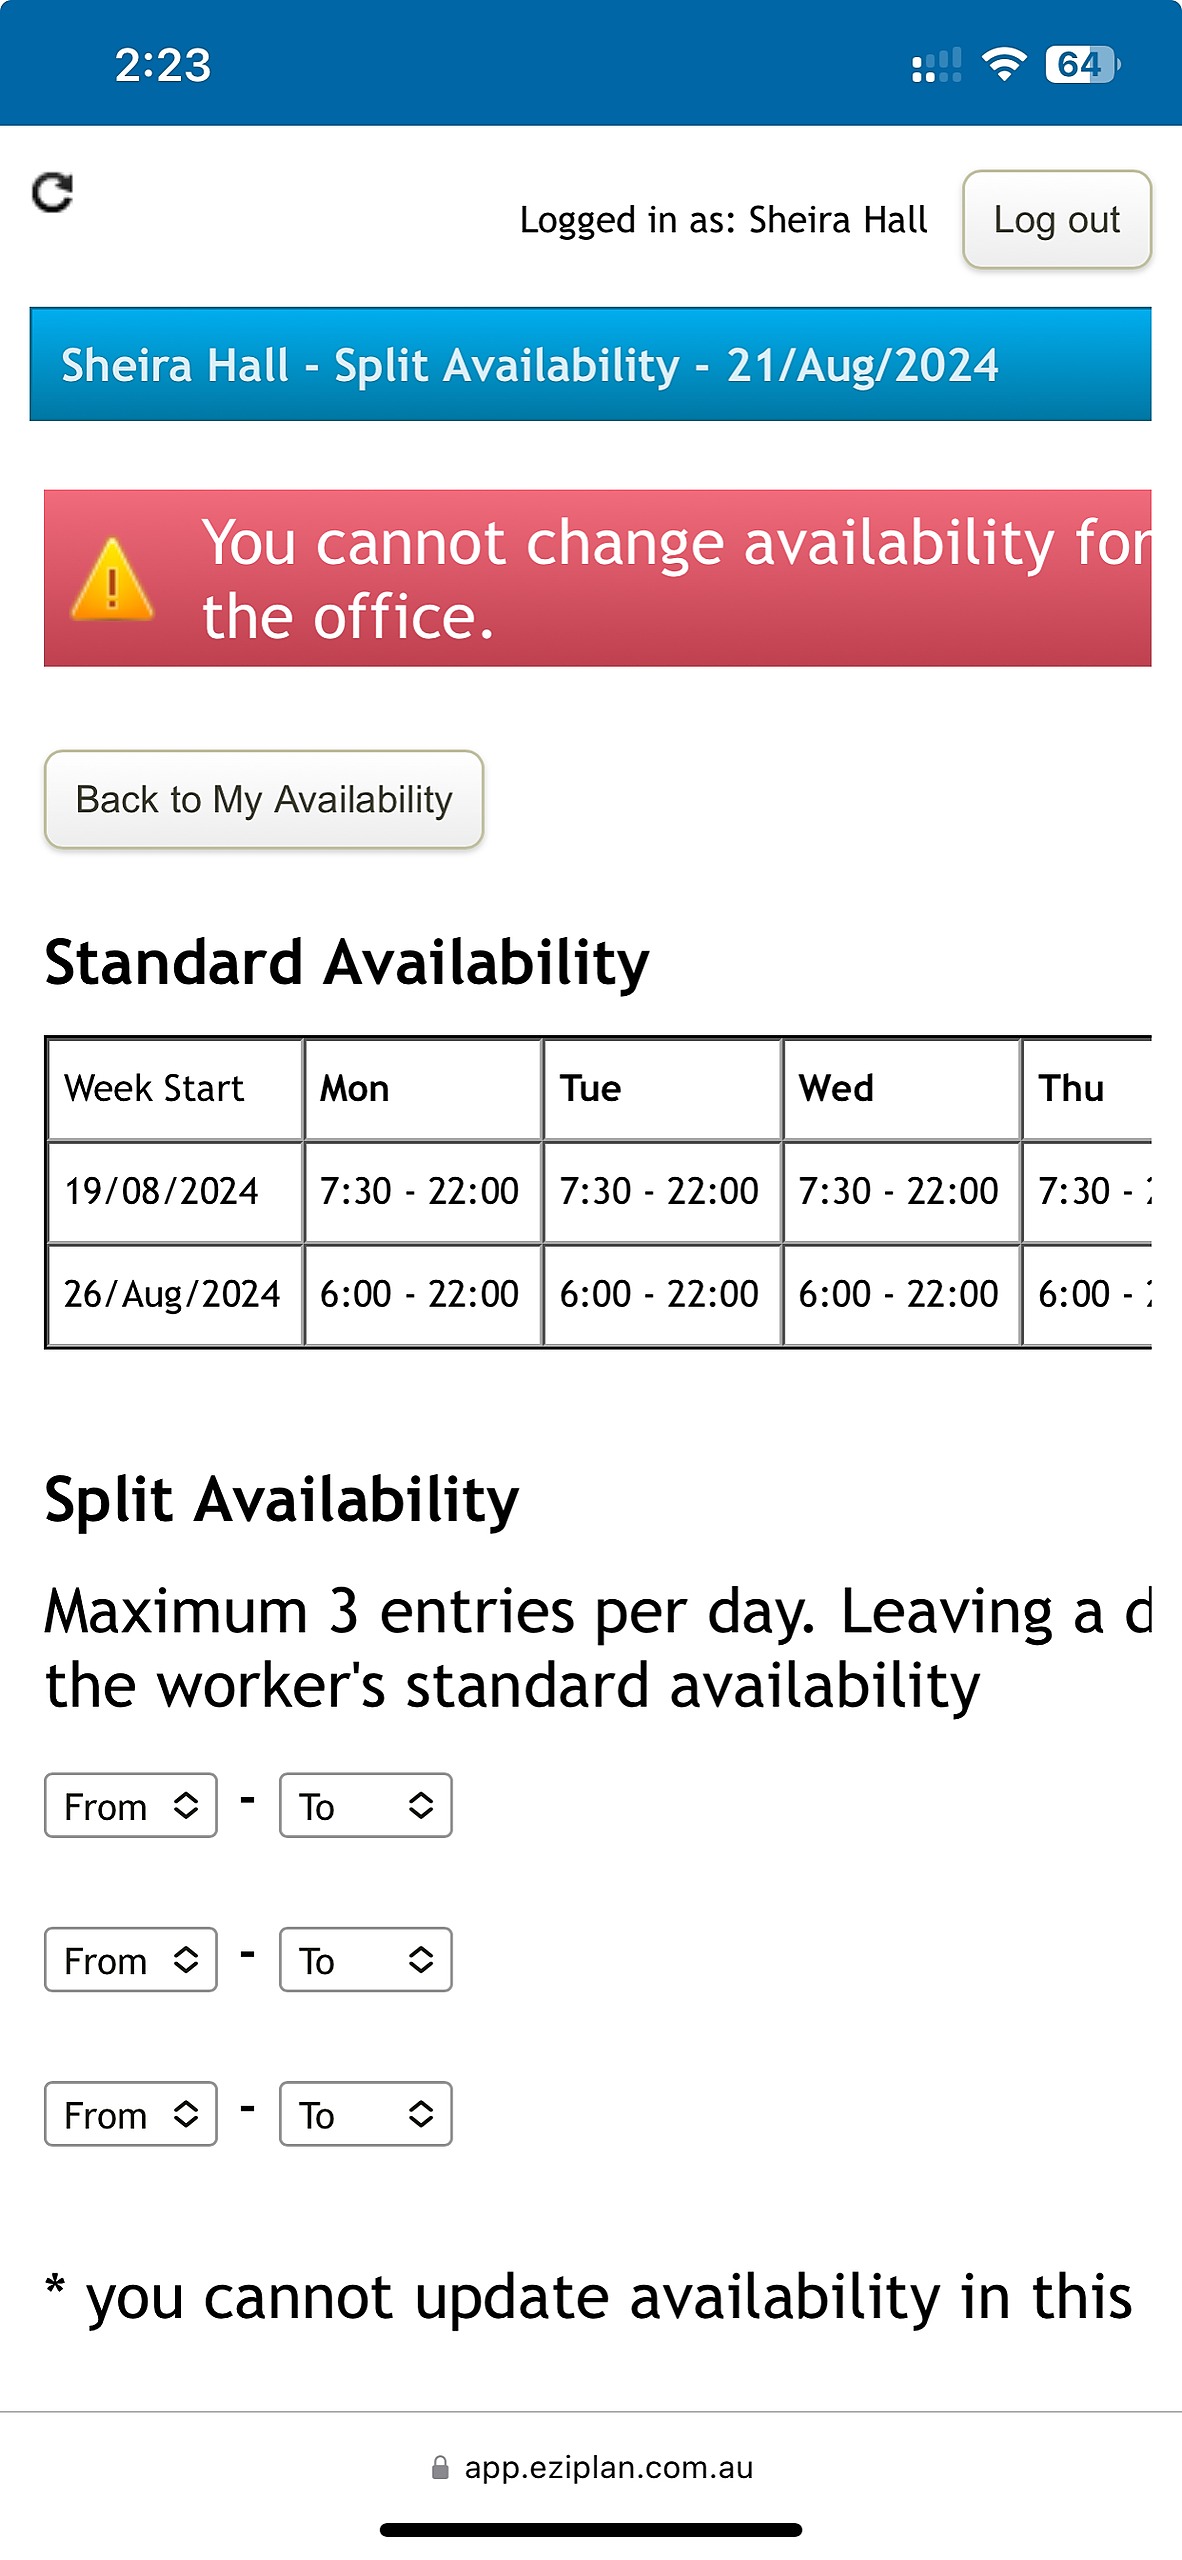
Task: Tap the Wed column header
Action: click(x=900, y=1088)
